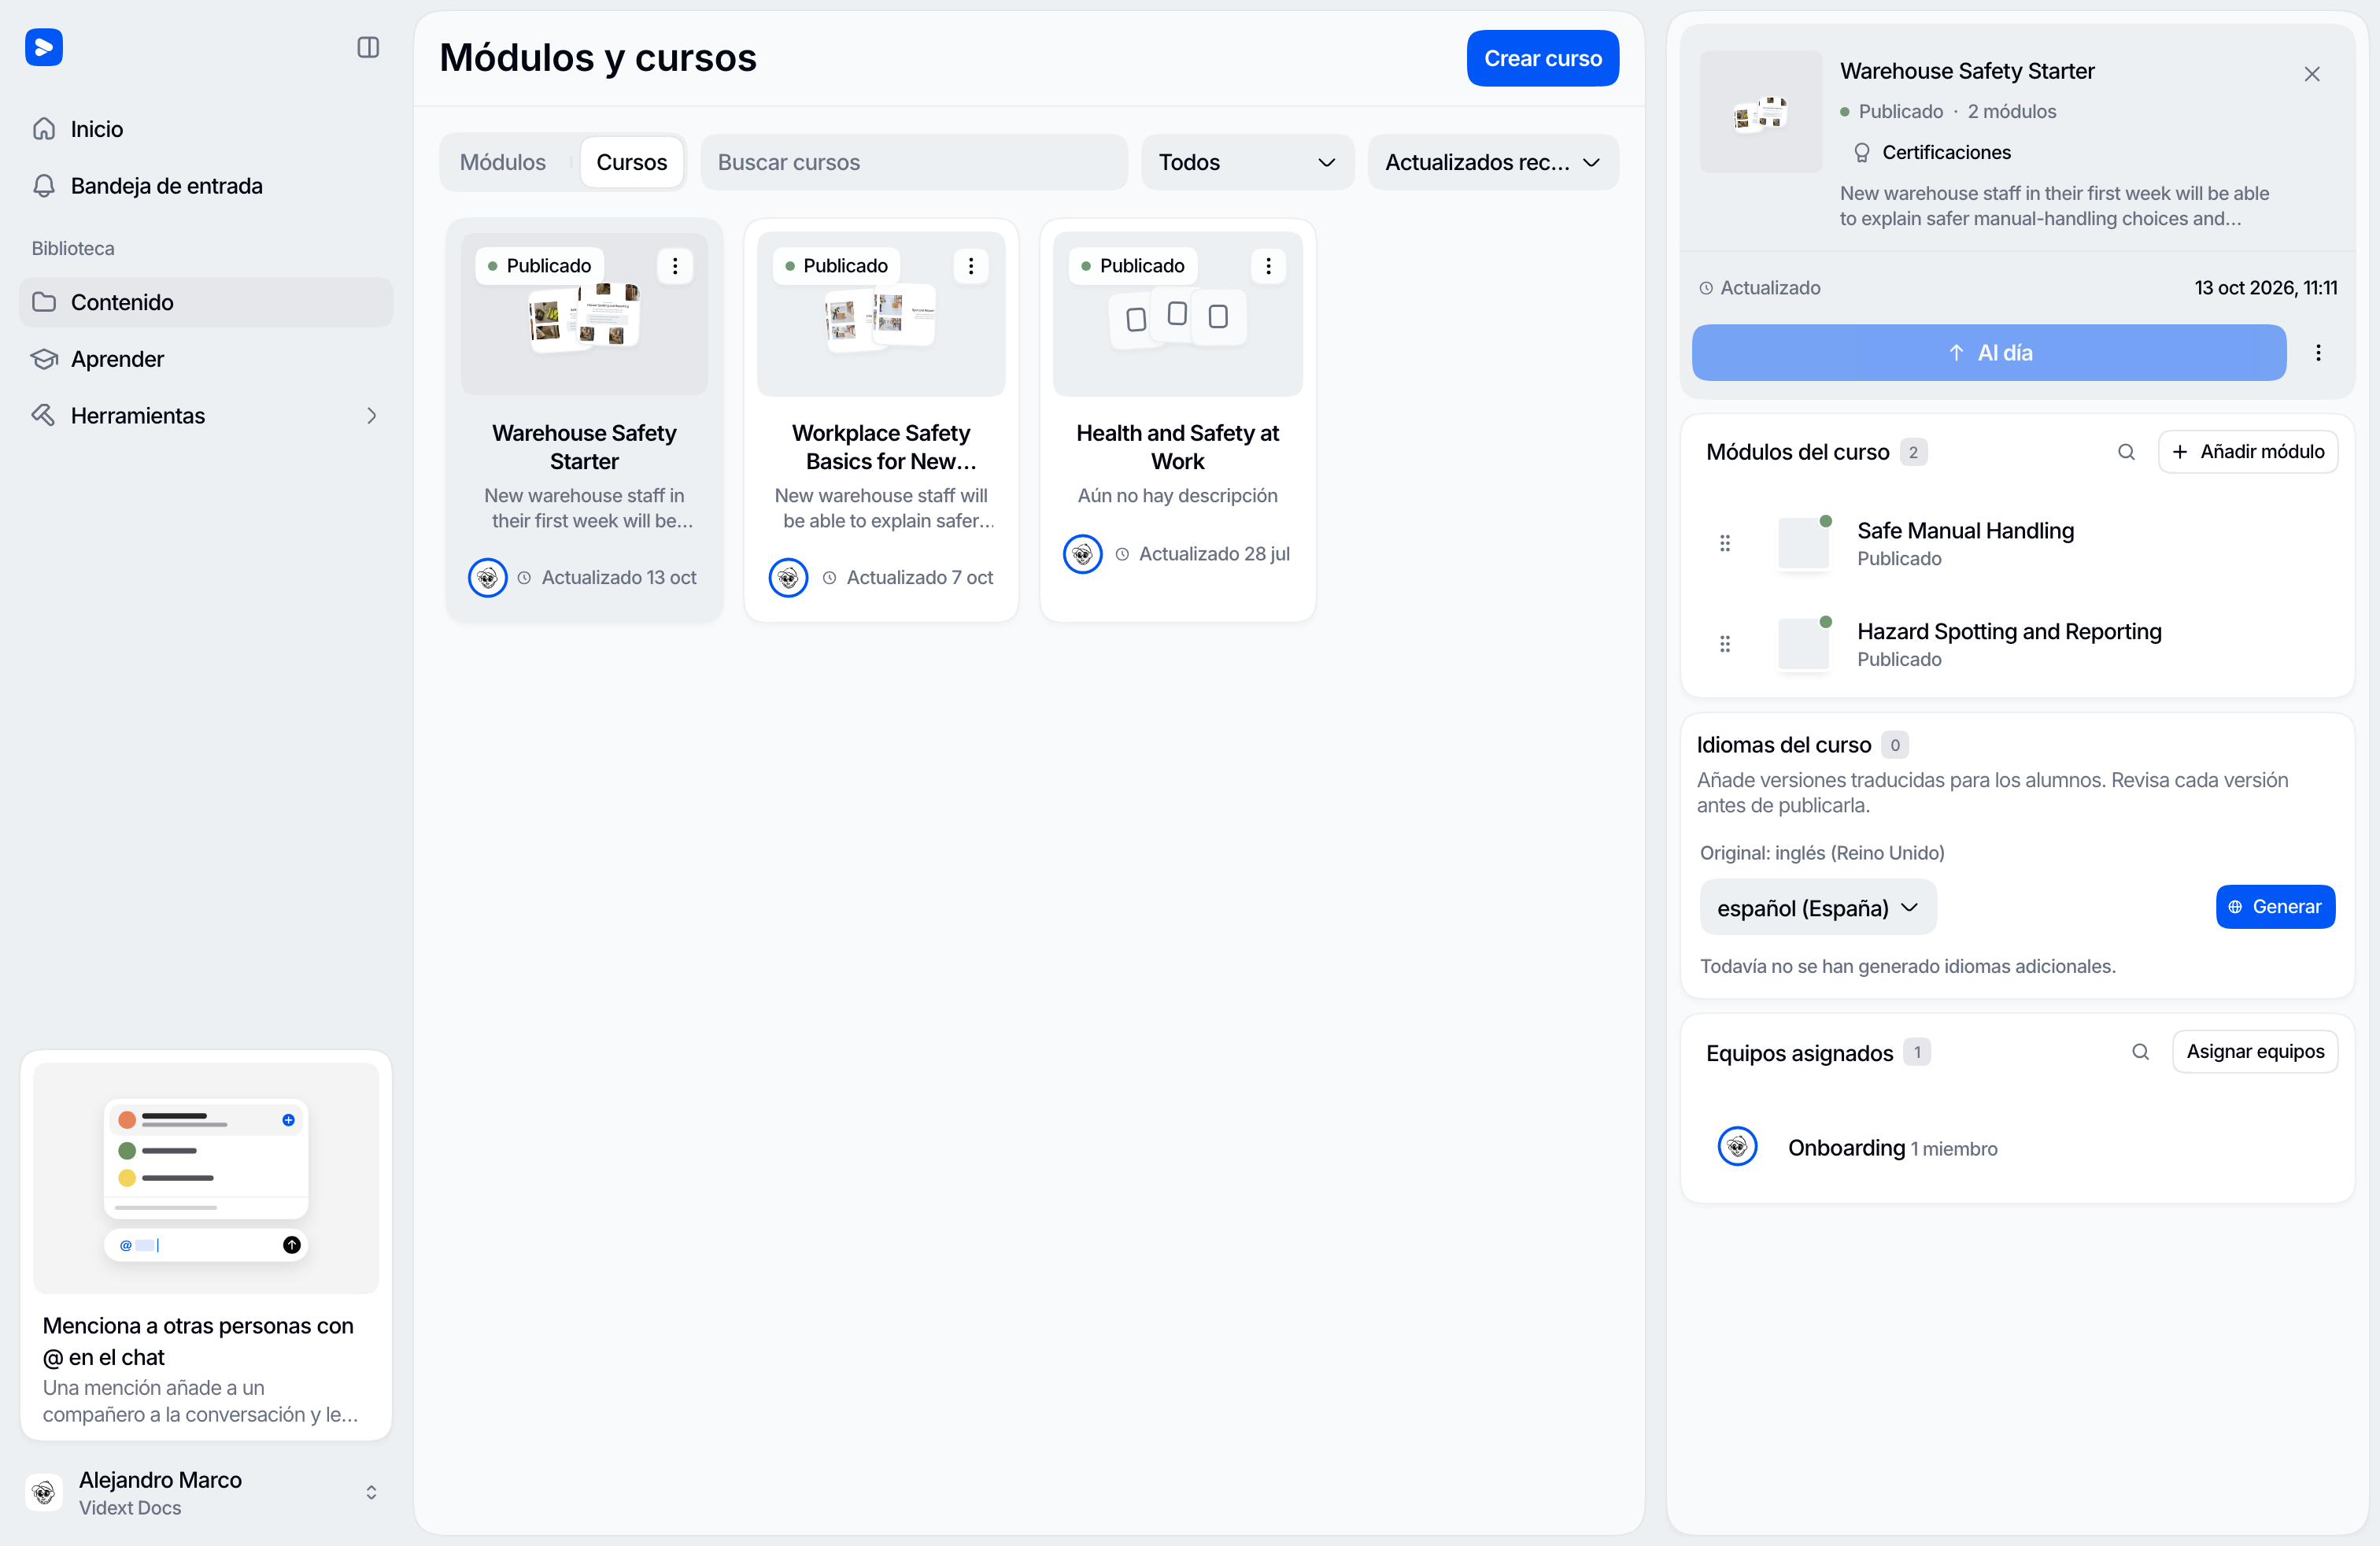
Task: Click the Warehouse Safety Starter card thumbnail
Action: point(584,314)
